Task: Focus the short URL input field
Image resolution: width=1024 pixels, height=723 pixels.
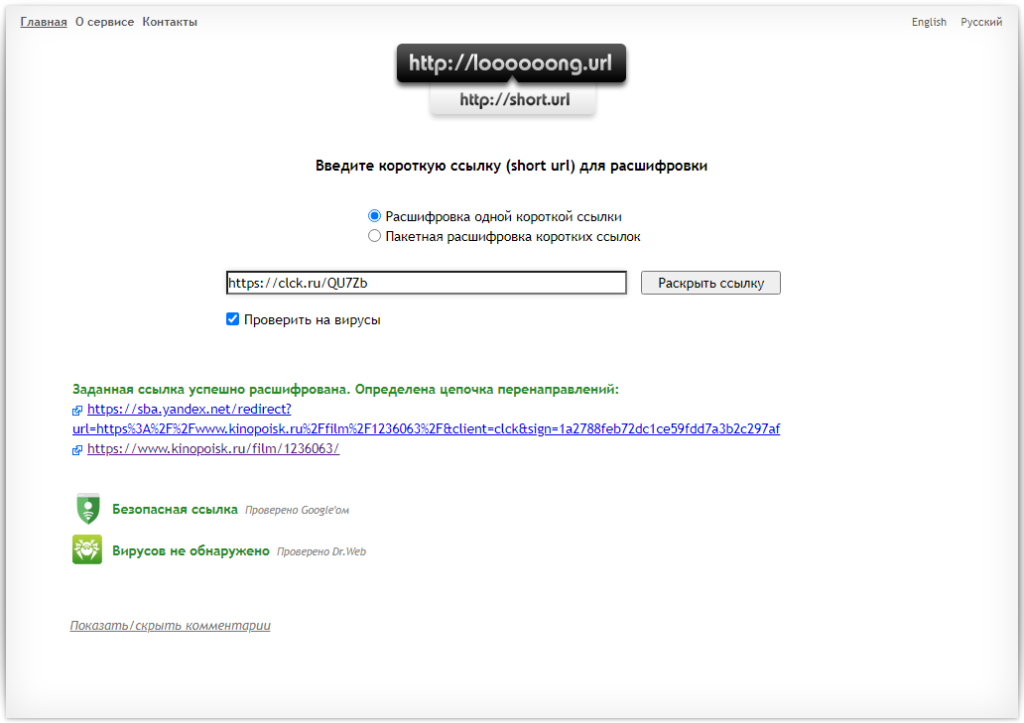Action: (x=426, y=283)
